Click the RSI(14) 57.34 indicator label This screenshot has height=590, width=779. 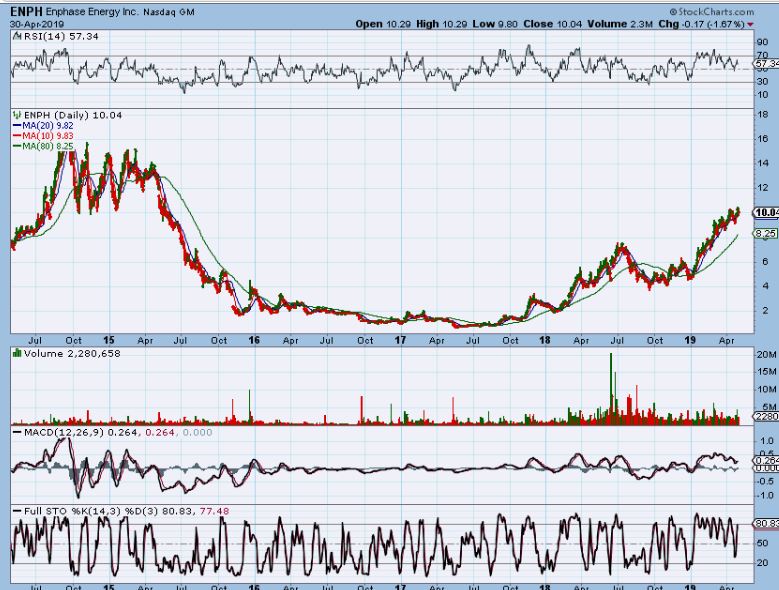[61, 36]
